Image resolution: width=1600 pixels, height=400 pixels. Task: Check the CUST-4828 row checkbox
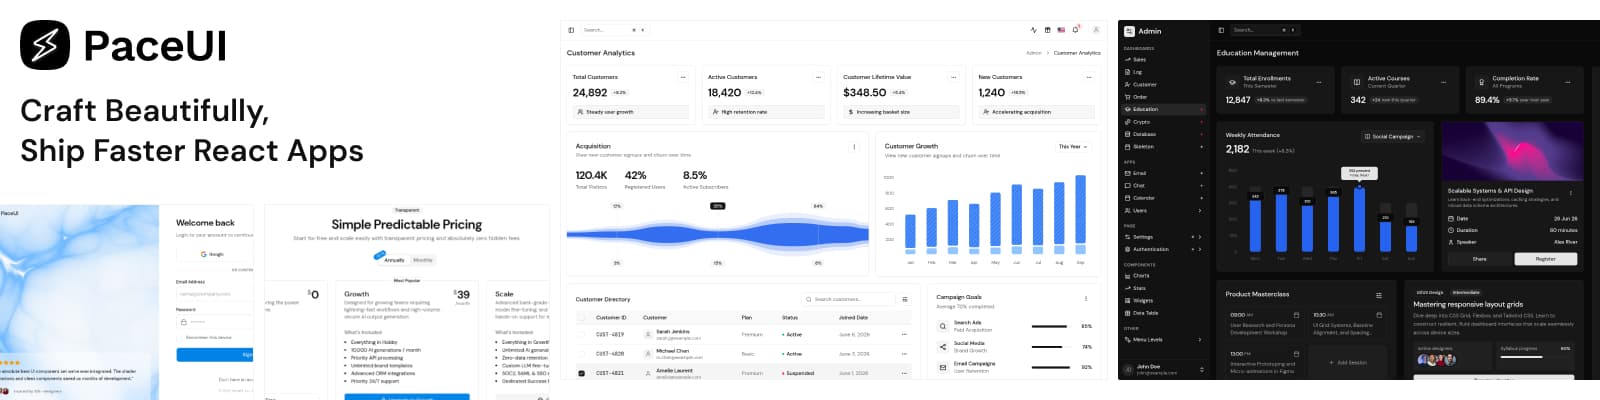582,353
